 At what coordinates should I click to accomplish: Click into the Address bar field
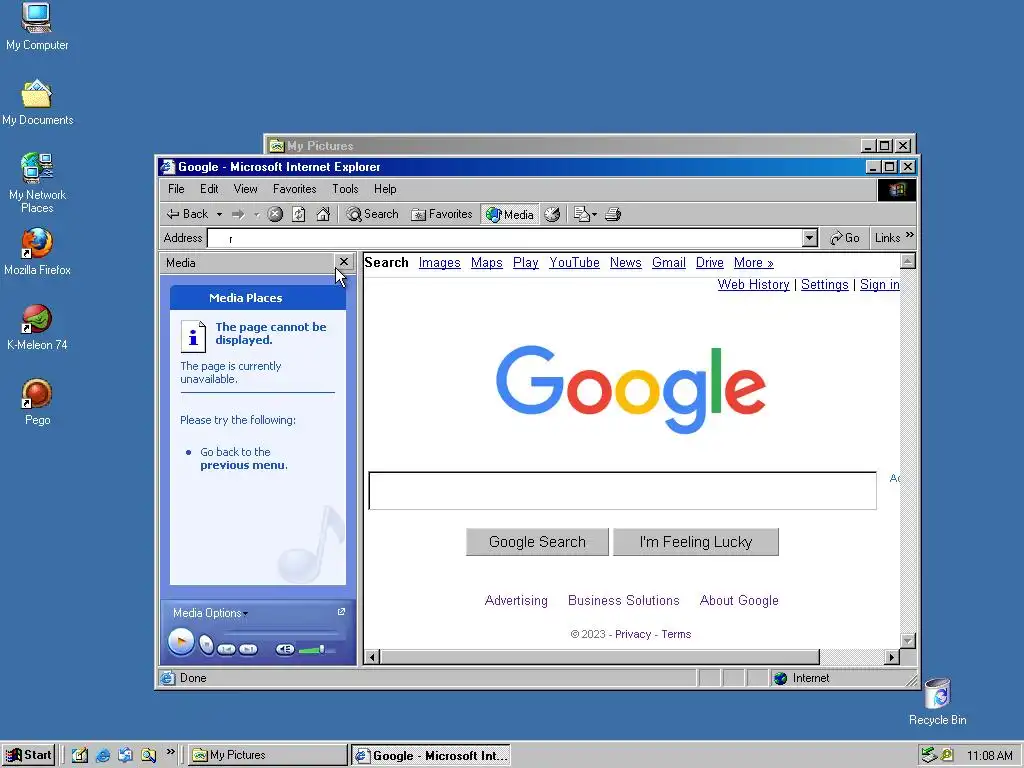click(504, 238)
